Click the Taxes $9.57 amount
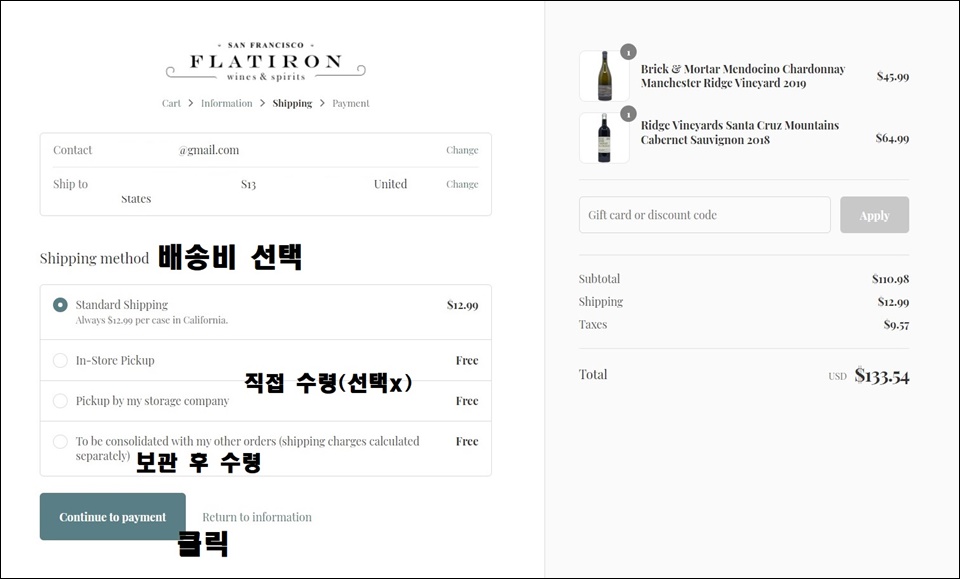 coord(896,325)
